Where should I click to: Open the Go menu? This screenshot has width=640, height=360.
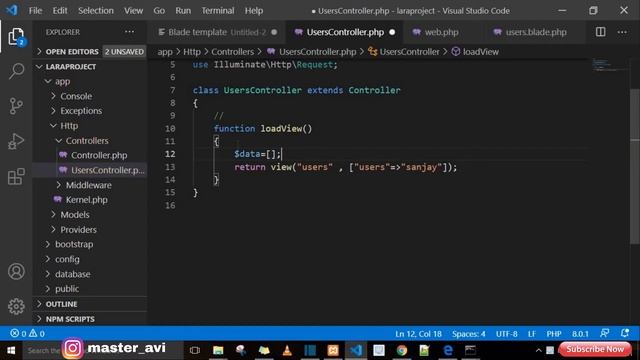(x=159, y=11)
